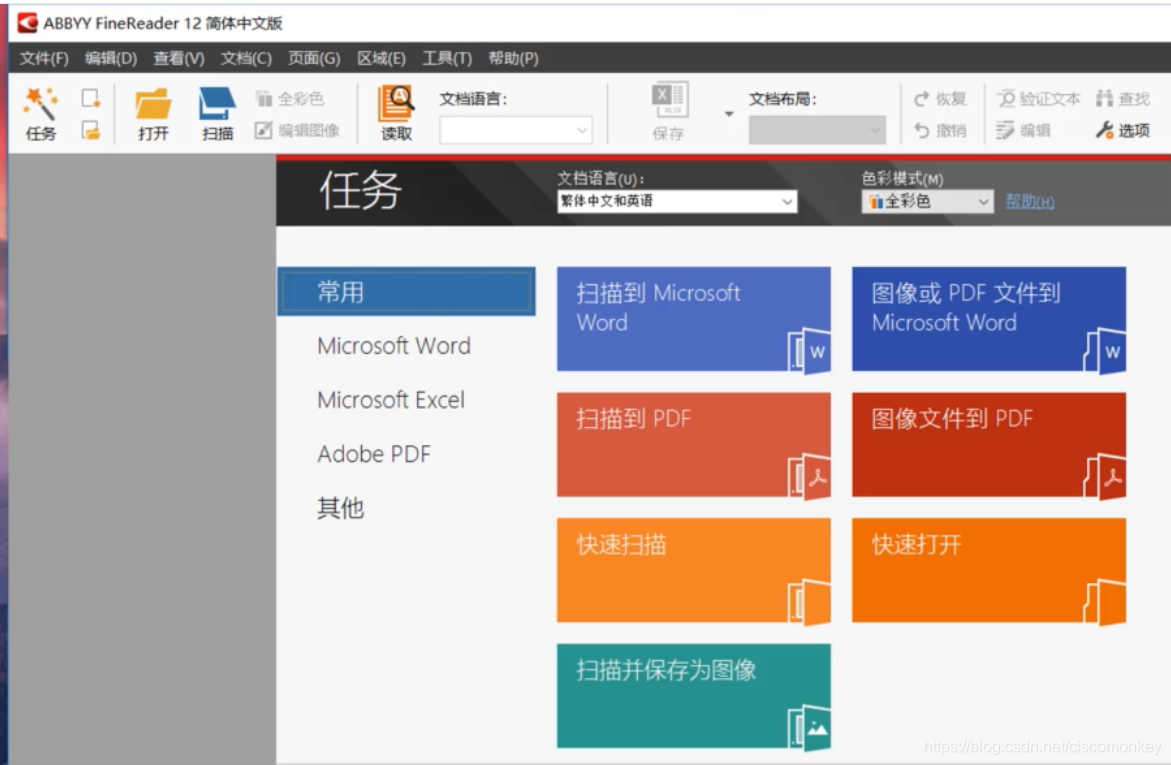Open the 文件(F) menu
Image resolution: width=1171 pixels, height=765 pixels.
(44, 58)
